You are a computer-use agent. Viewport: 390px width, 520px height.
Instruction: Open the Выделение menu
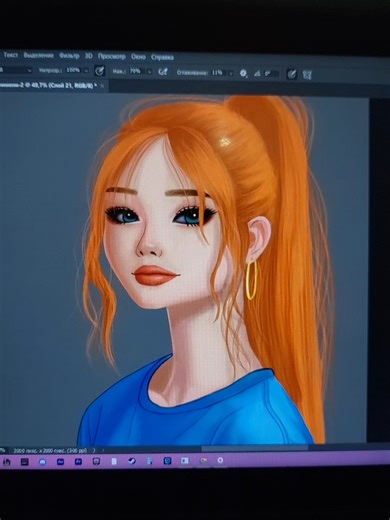(x=39, y=55)
